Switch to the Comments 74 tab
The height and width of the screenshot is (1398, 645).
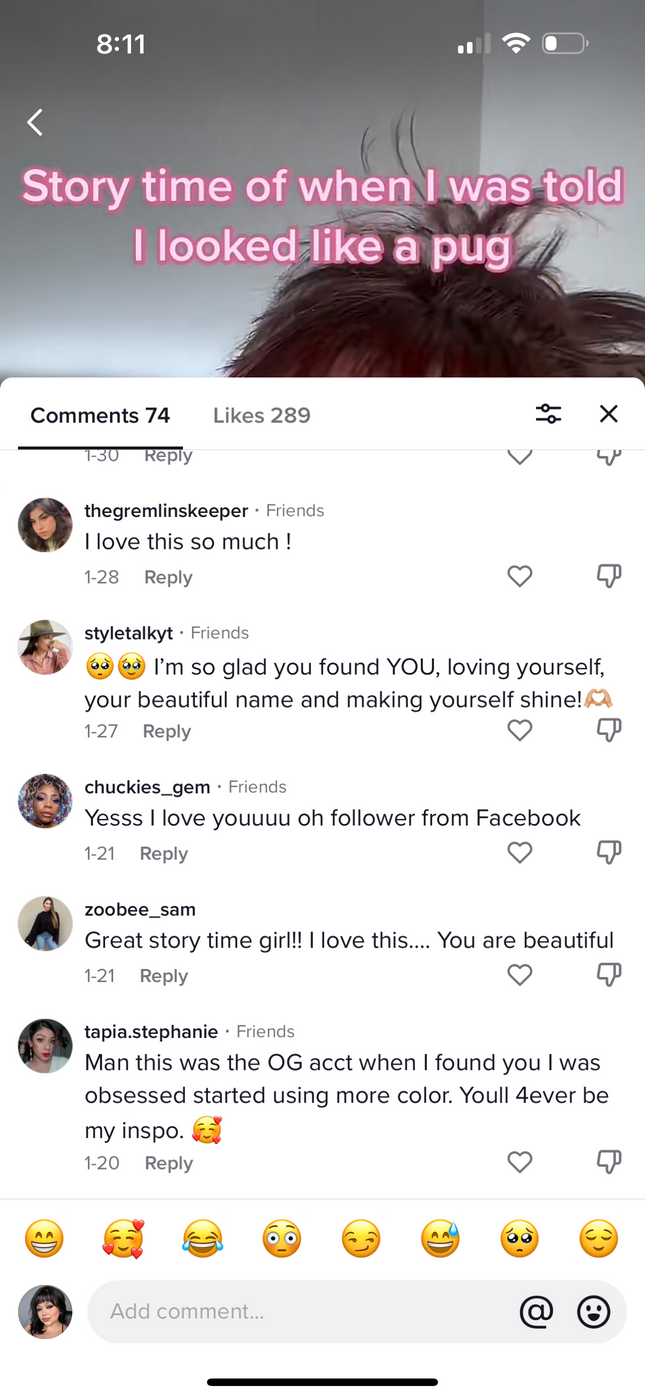coord(100,415)
